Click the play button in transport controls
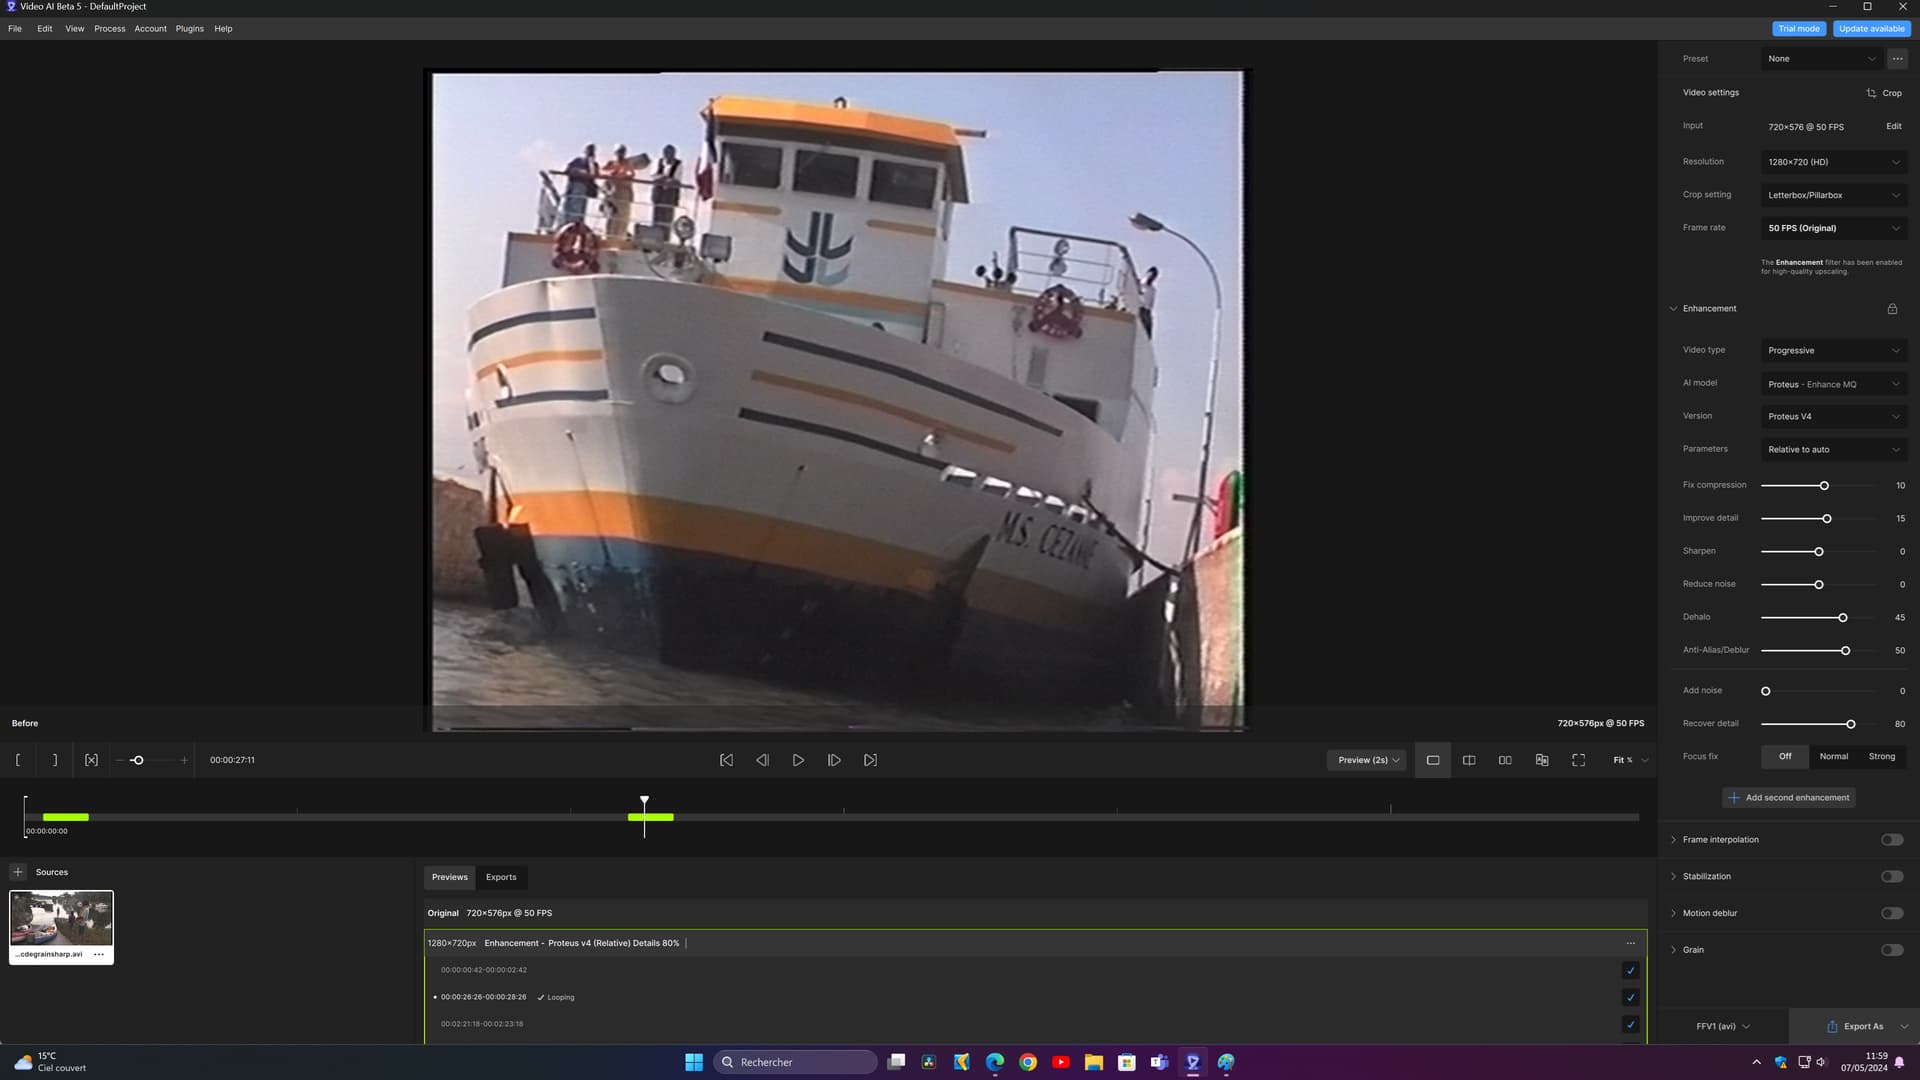Screen dimensions: 1920x1080 (x=798, y=760)
